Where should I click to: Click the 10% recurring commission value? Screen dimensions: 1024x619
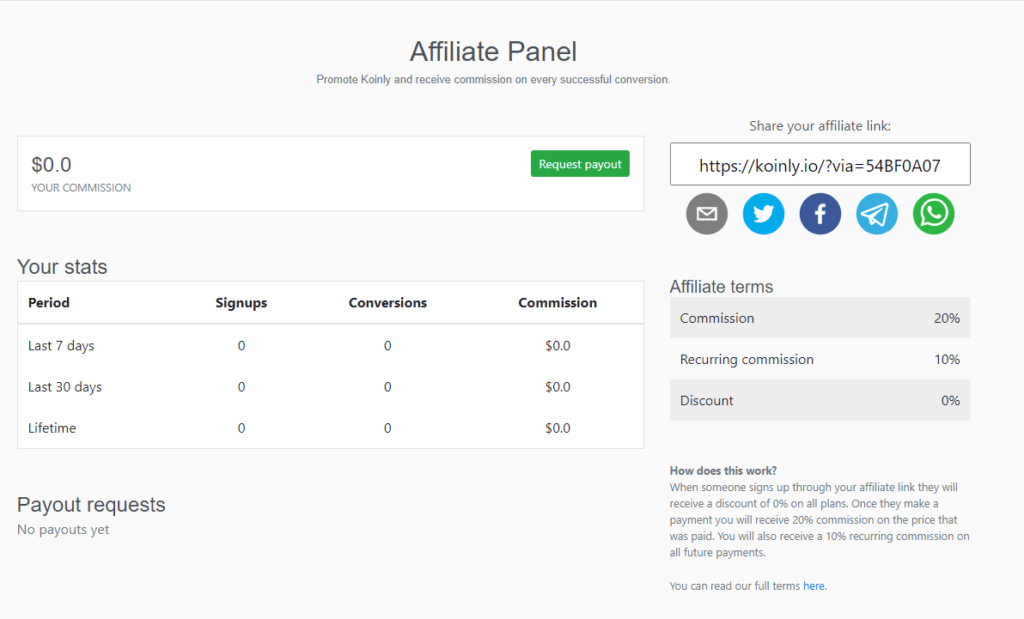(947, 359)
